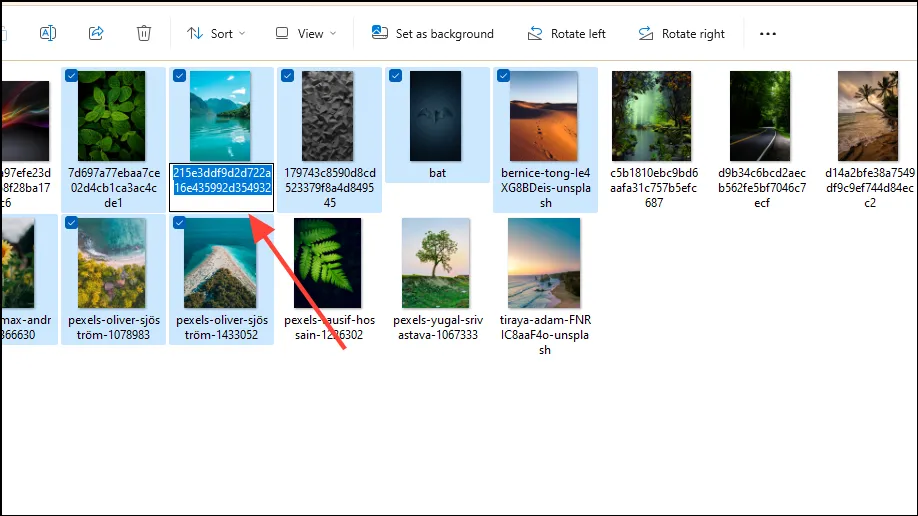Click the file name starting d14a2bfe38a7549
Image resolution: width=918 pixels, height=516 pixels.
tap(870, 188)
